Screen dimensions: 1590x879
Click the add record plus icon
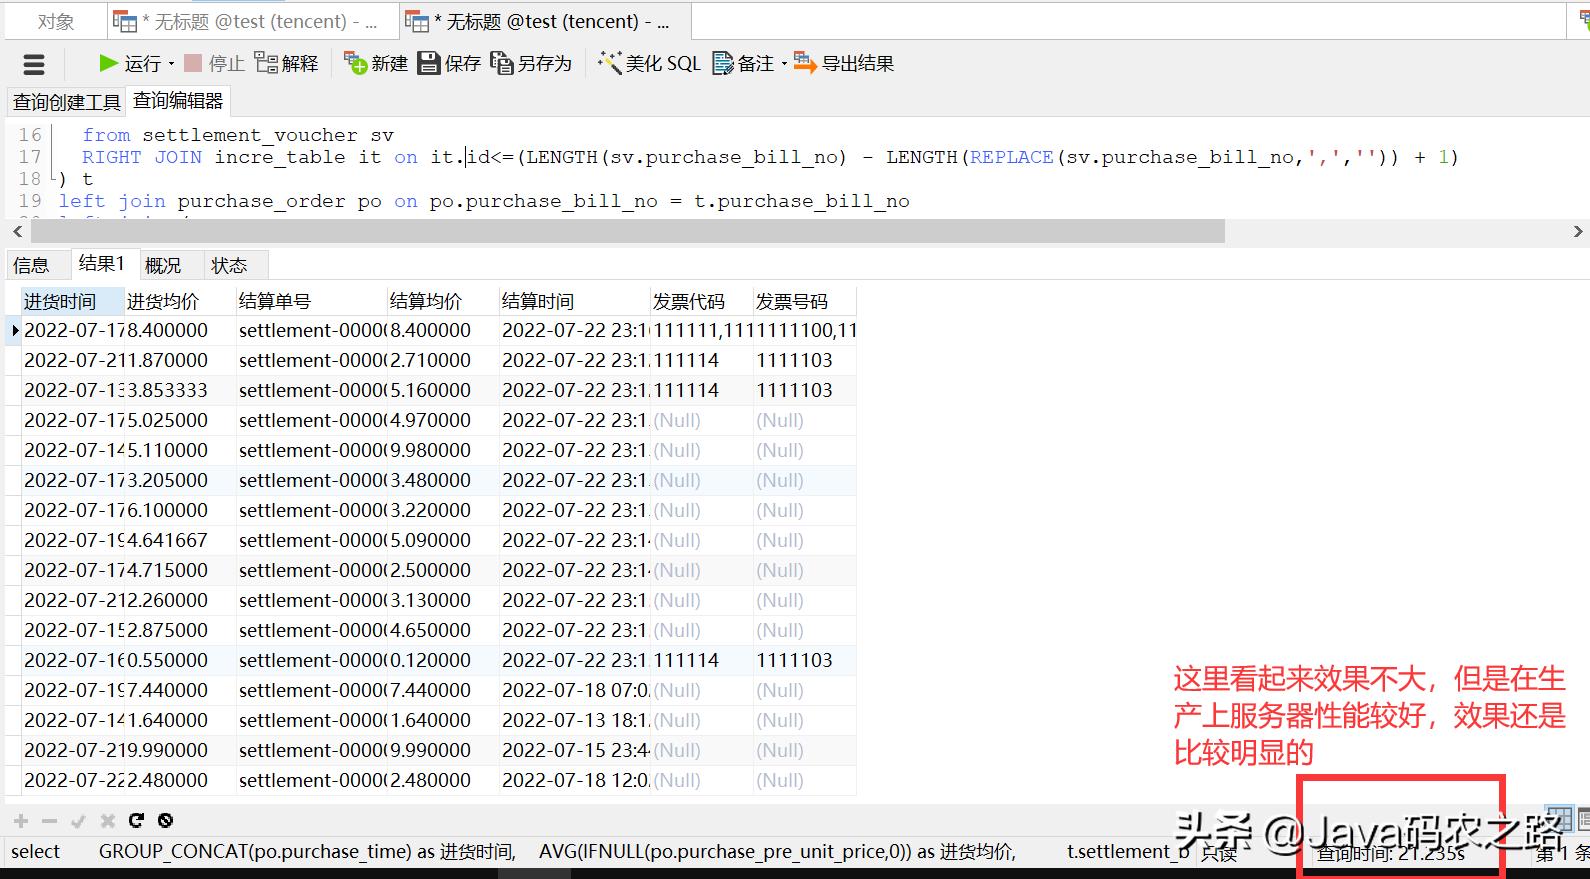coord(21,821)
